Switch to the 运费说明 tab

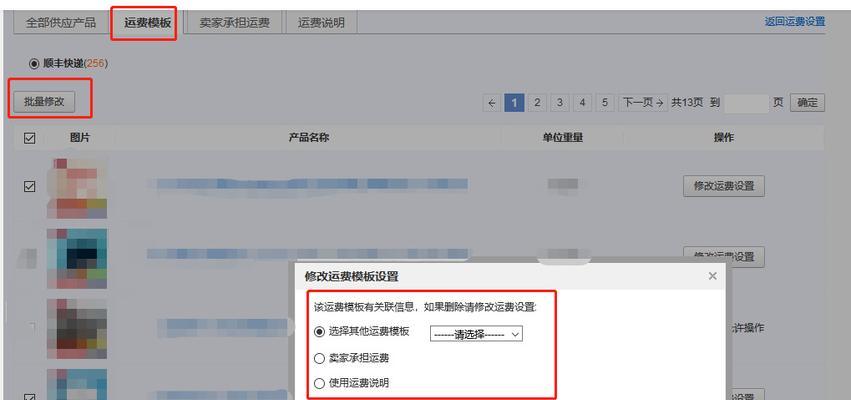(x=321, y=23)
